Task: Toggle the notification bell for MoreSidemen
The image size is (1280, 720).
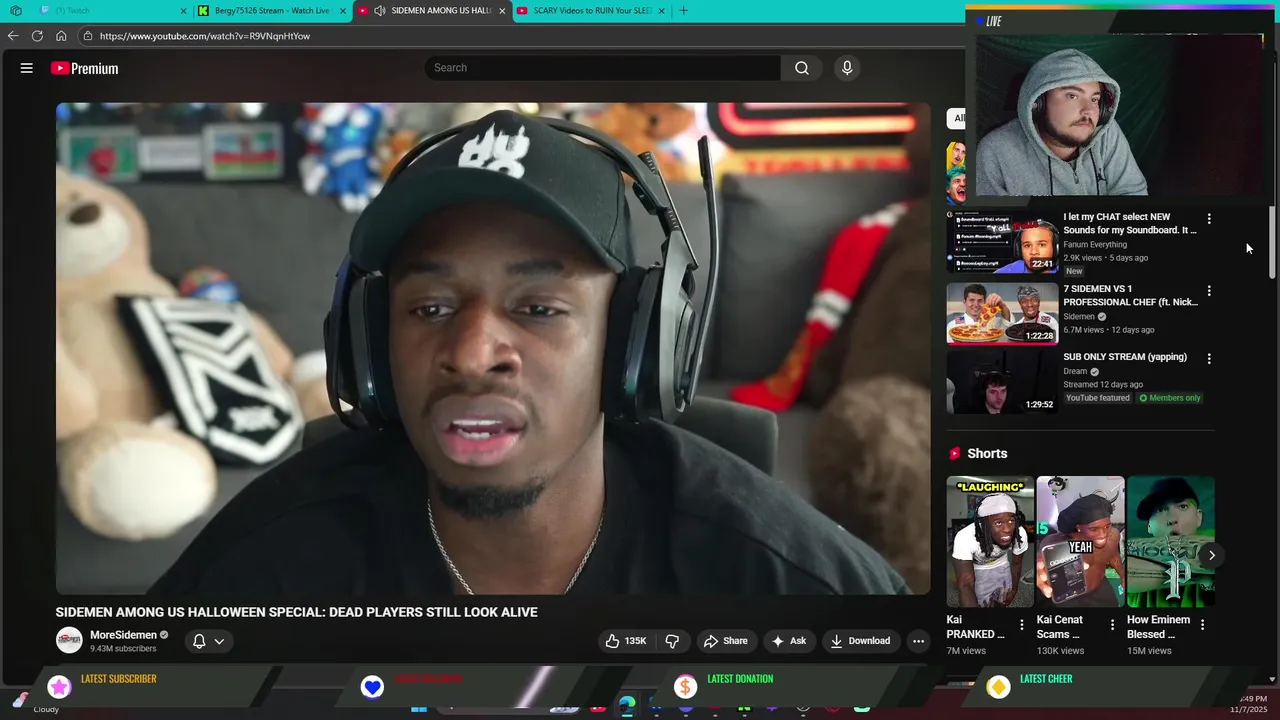Action: click(x=199, y=641)
